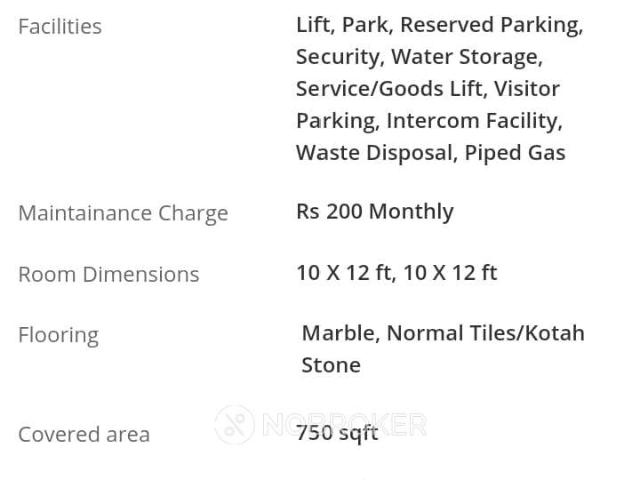Screen dimensions: 640x480
Task: Click the Maintainance Charge label
Action: coord(123,213)
